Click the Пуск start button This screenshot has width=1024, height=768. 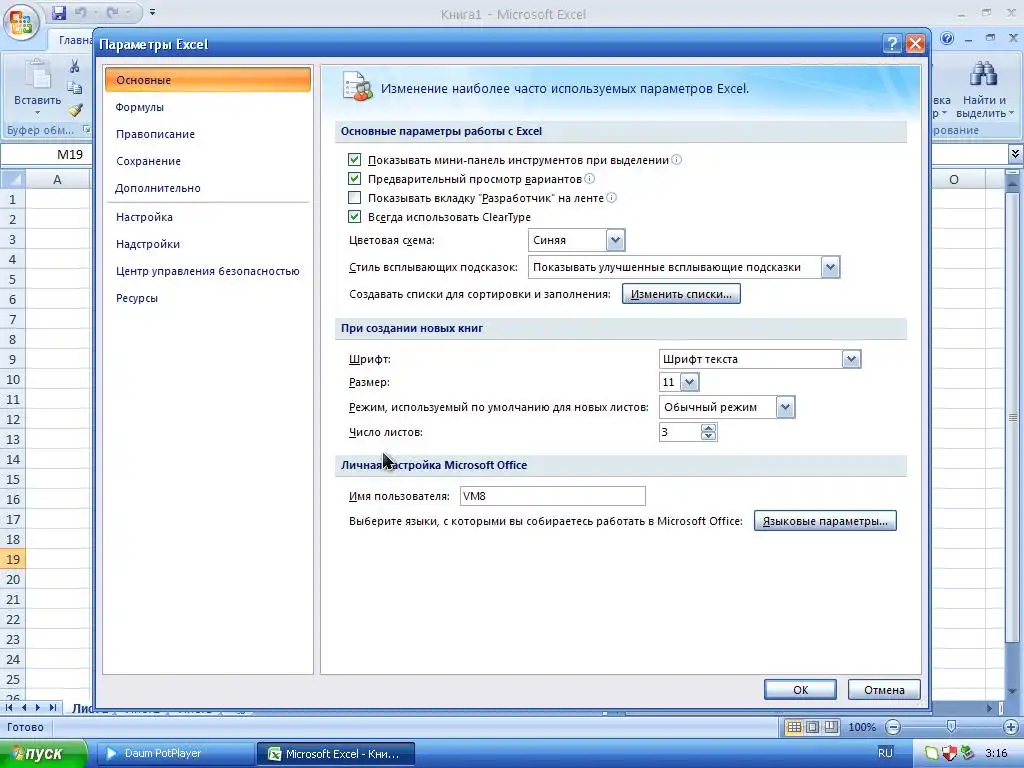point(43,754)
